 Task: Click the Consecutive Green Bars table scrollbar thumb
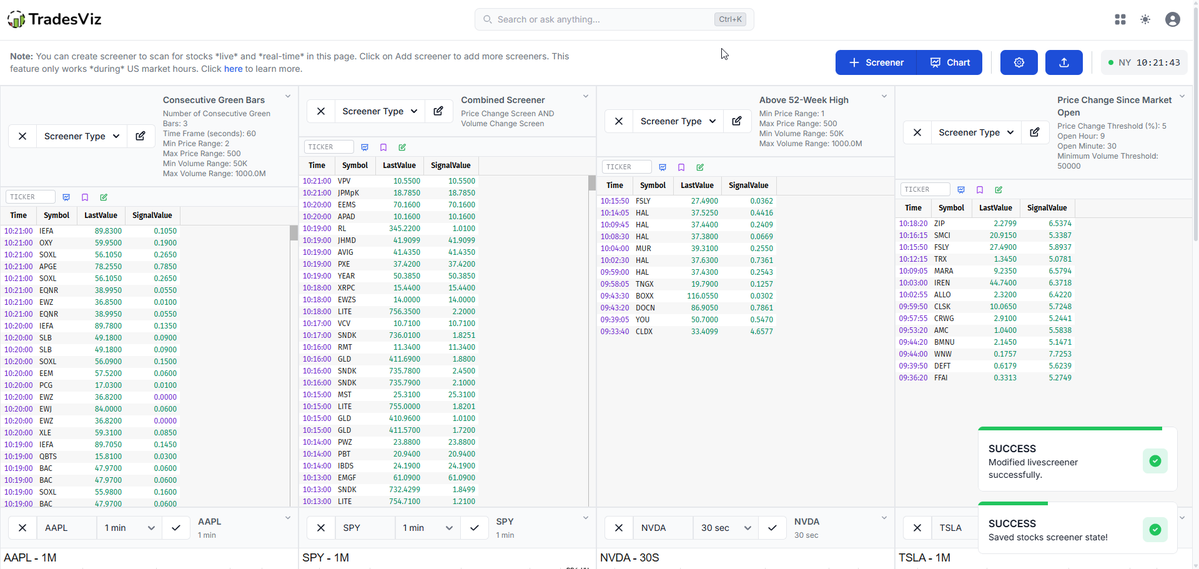pyautogui.click(x=294, y=232)
